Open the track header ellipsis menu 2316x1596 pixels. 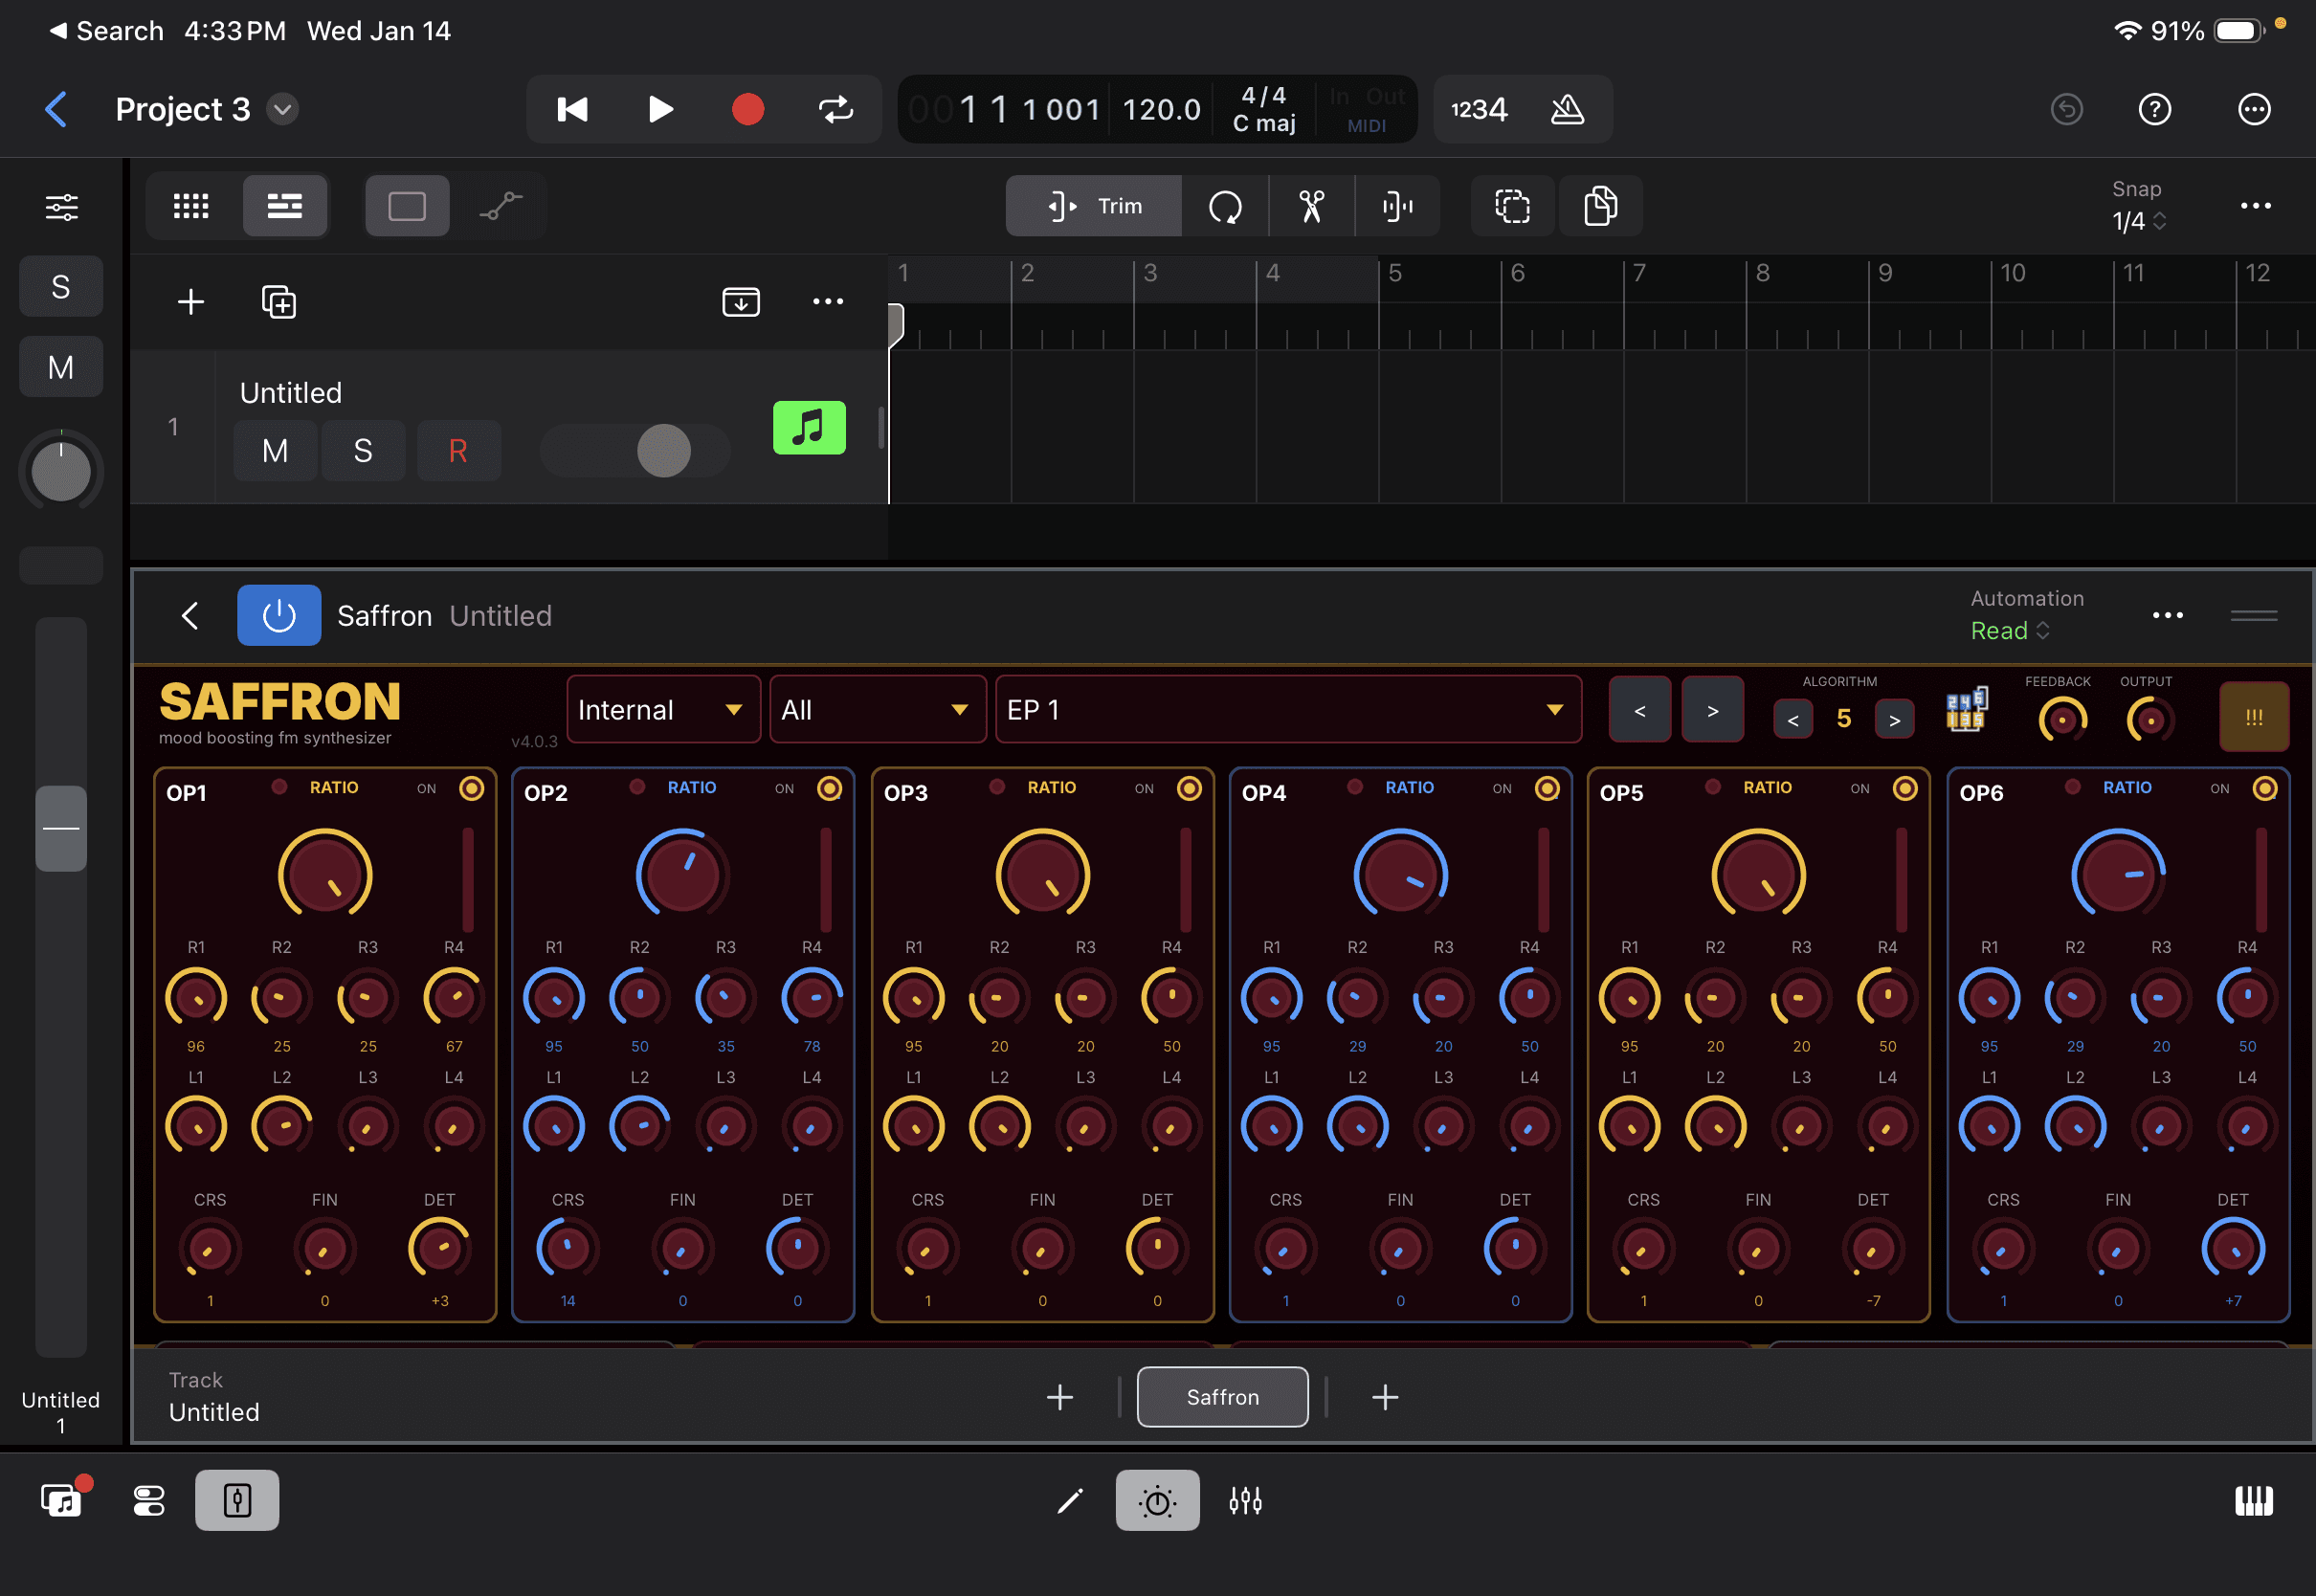pos(828,301)
